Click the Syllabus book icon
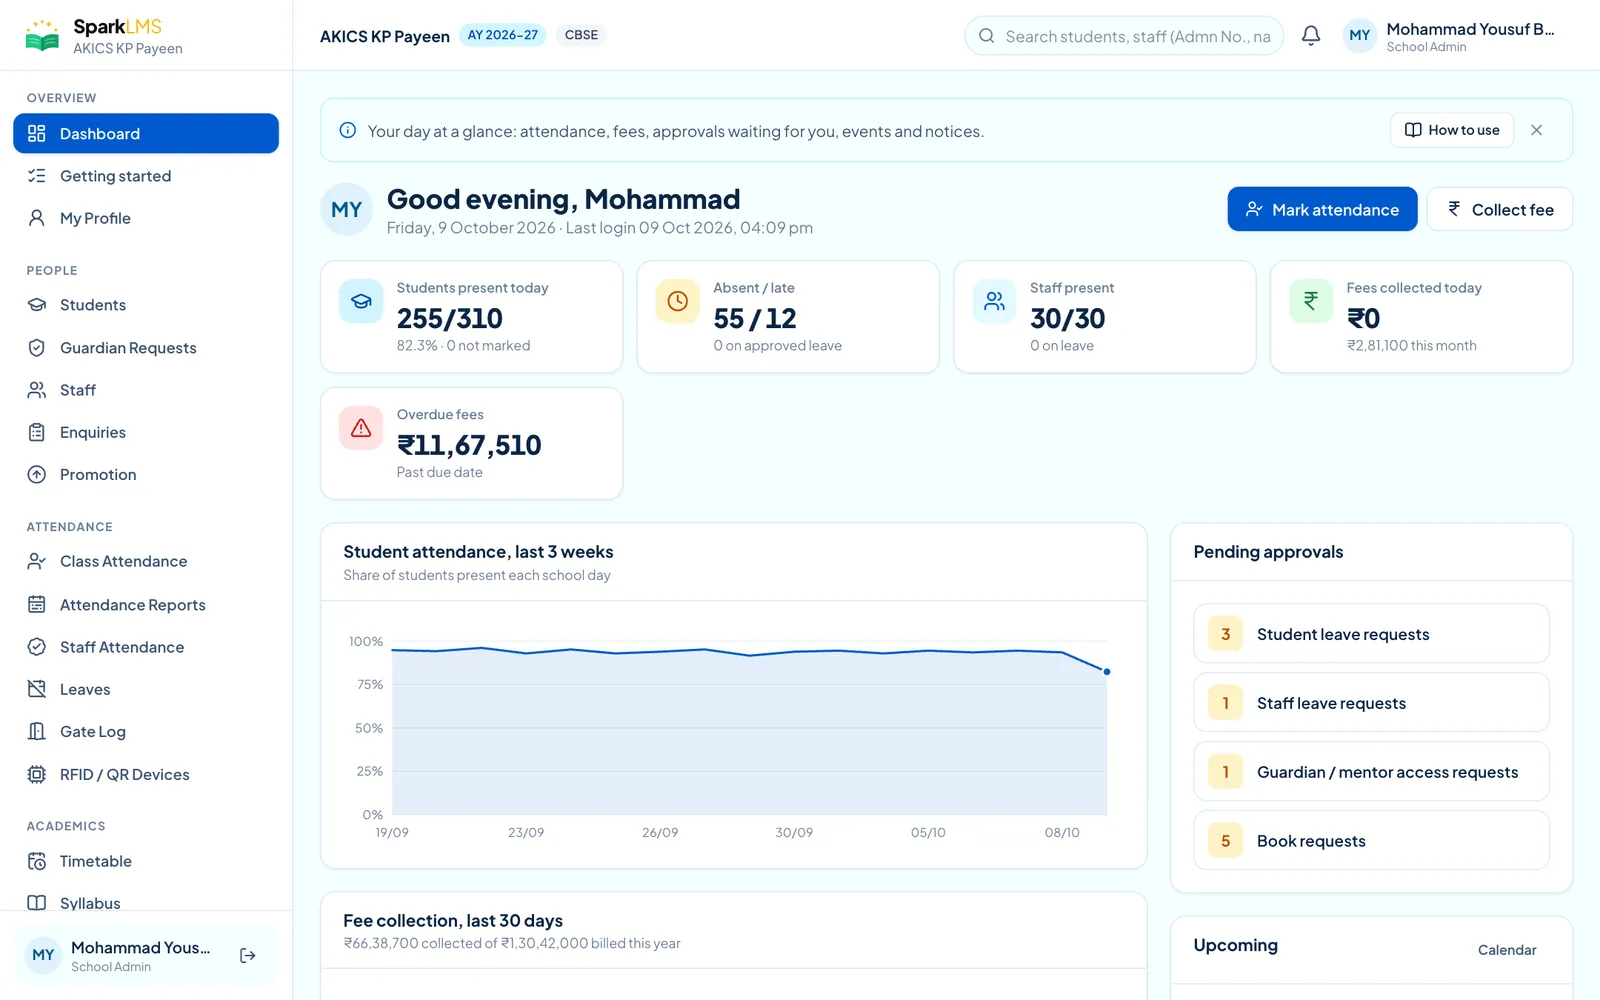The image size is (1600, 1000). (x=37, y=903)
